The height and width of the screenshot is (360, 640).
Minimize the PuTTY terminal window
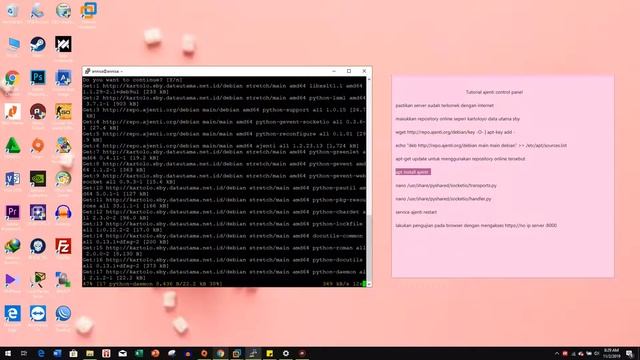tap(334, 71)
